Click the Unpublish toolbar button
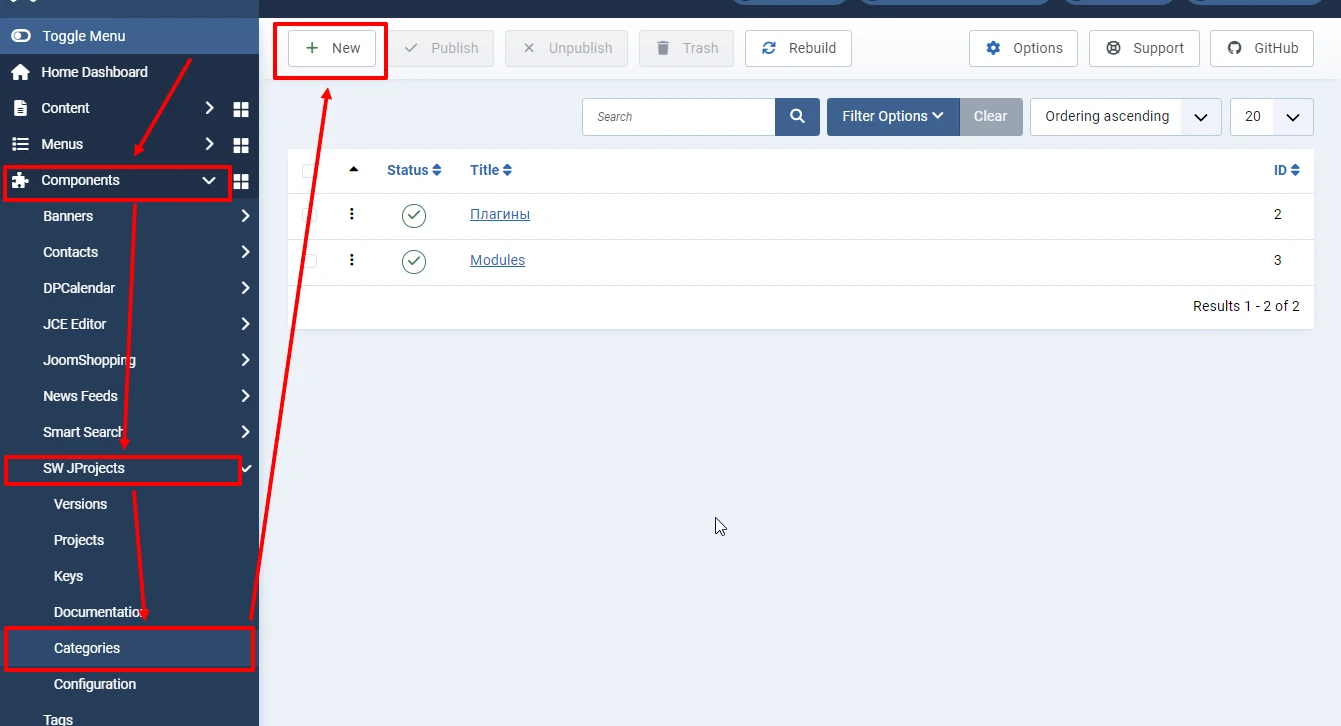1341x726 pixels. pos(566,48)
